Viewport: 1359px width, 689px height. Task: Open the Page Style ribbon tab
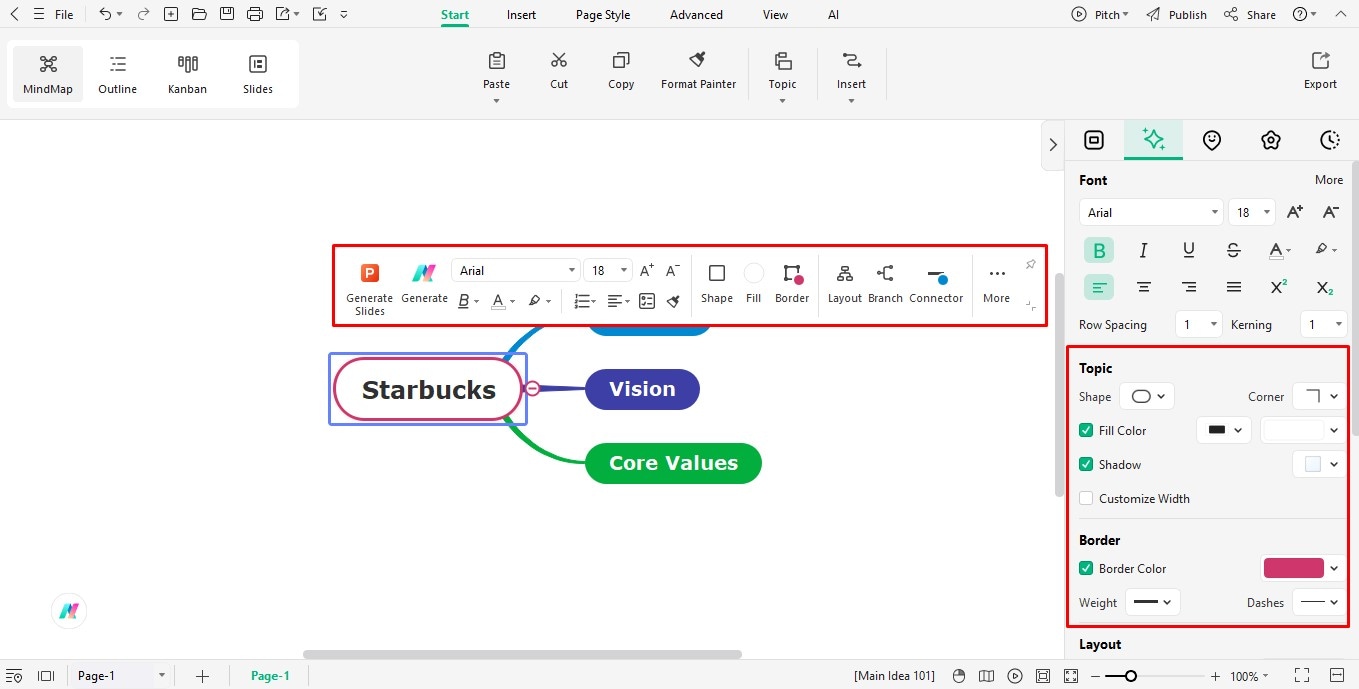(x=603, y=15)
